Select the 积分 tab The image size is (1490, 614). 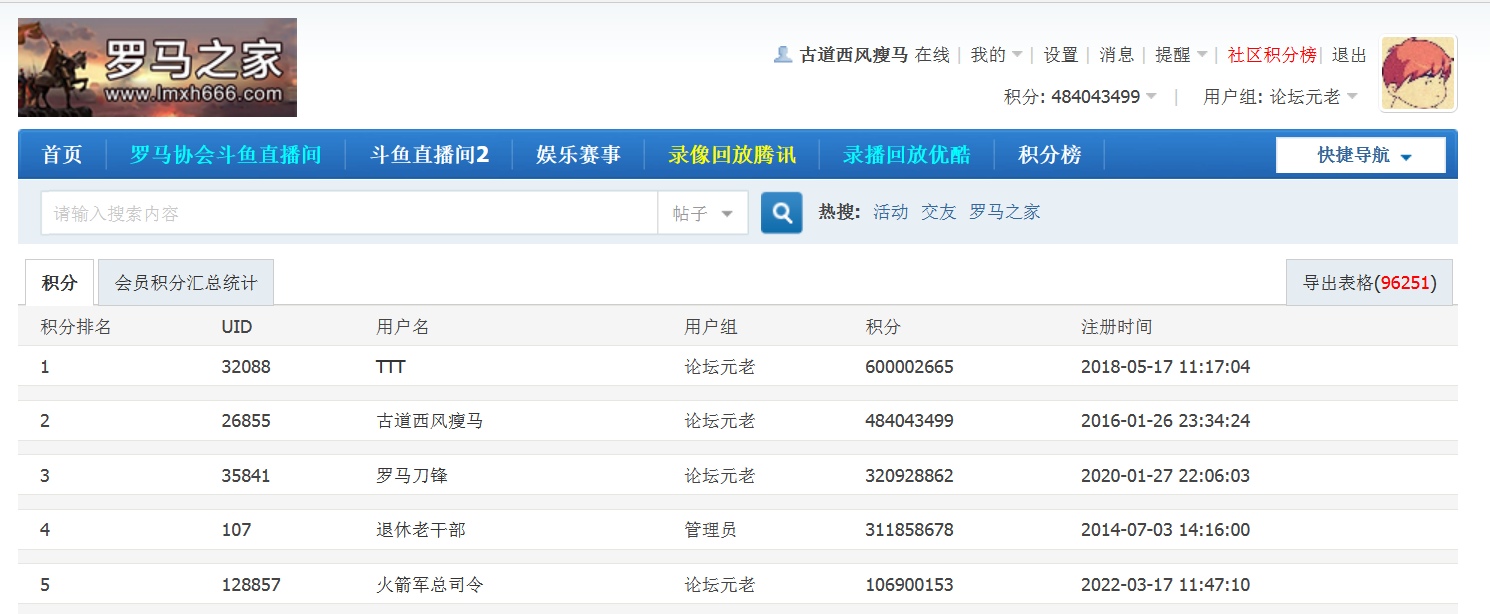click(x=59, y=282)
